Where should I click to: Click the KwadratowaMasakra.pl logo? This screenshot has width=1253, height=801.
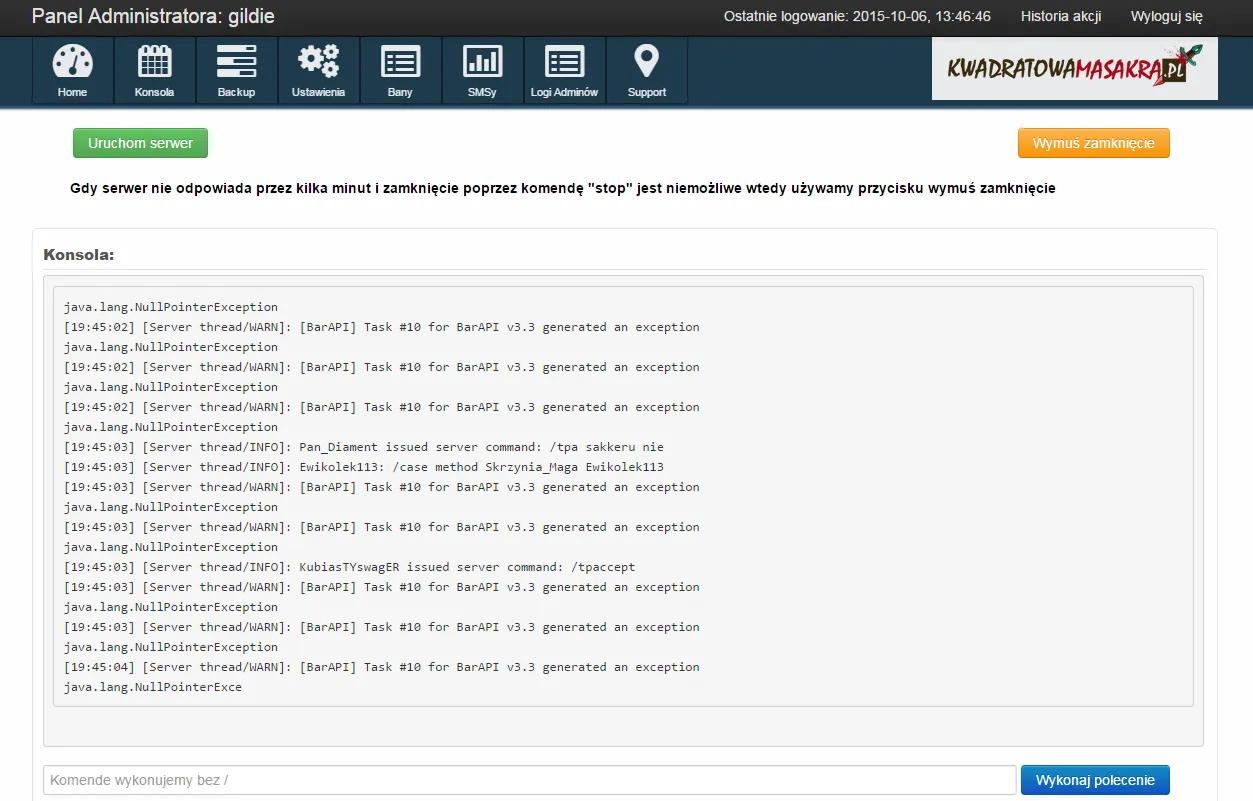coord(1075,69)
